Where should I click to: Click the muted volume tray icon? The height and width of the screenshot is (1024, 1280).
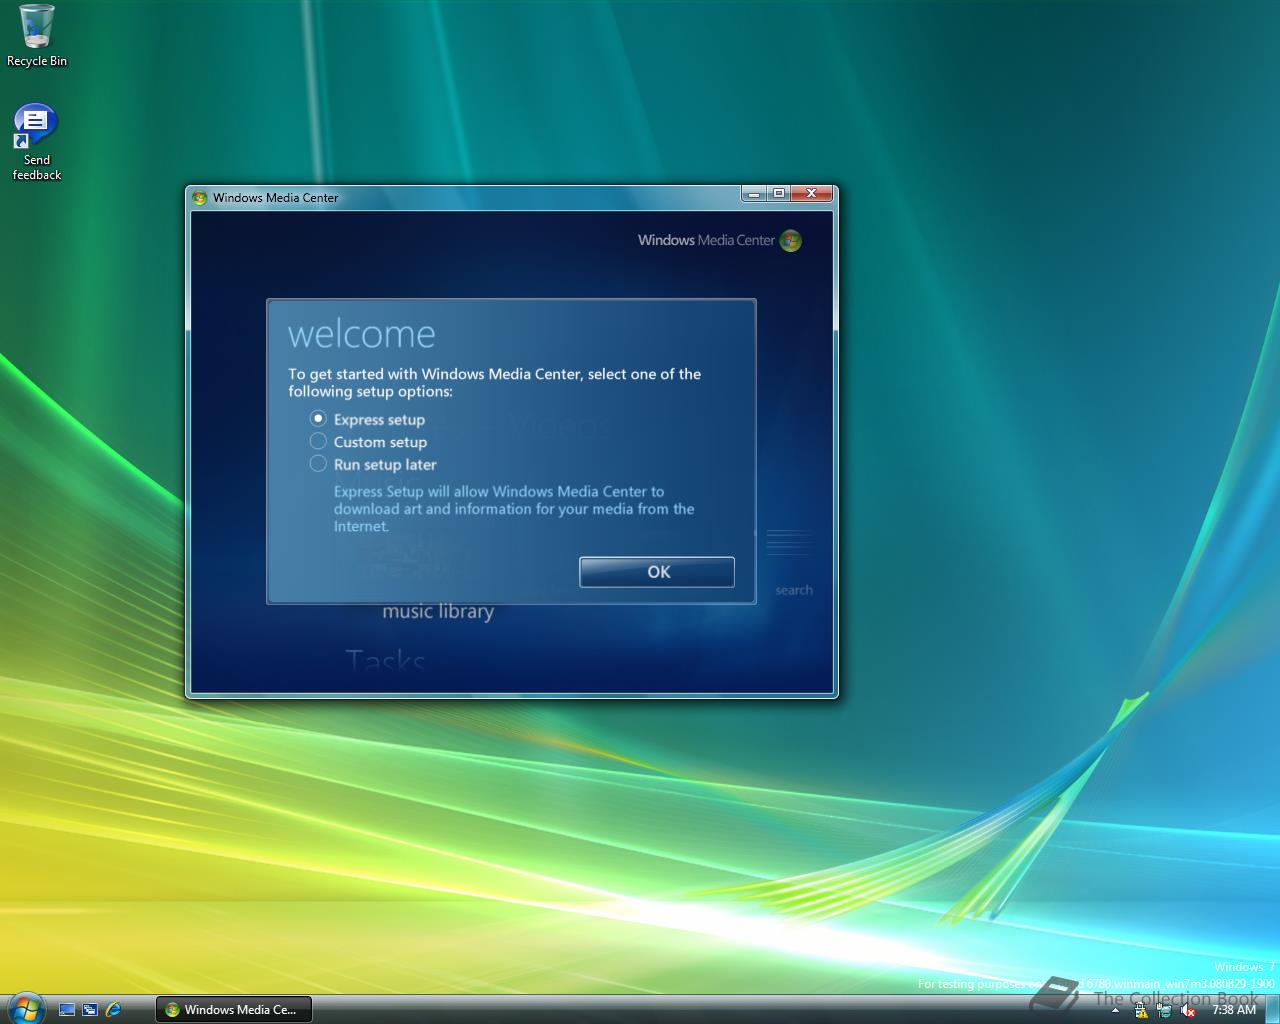coord(1188,1011)
